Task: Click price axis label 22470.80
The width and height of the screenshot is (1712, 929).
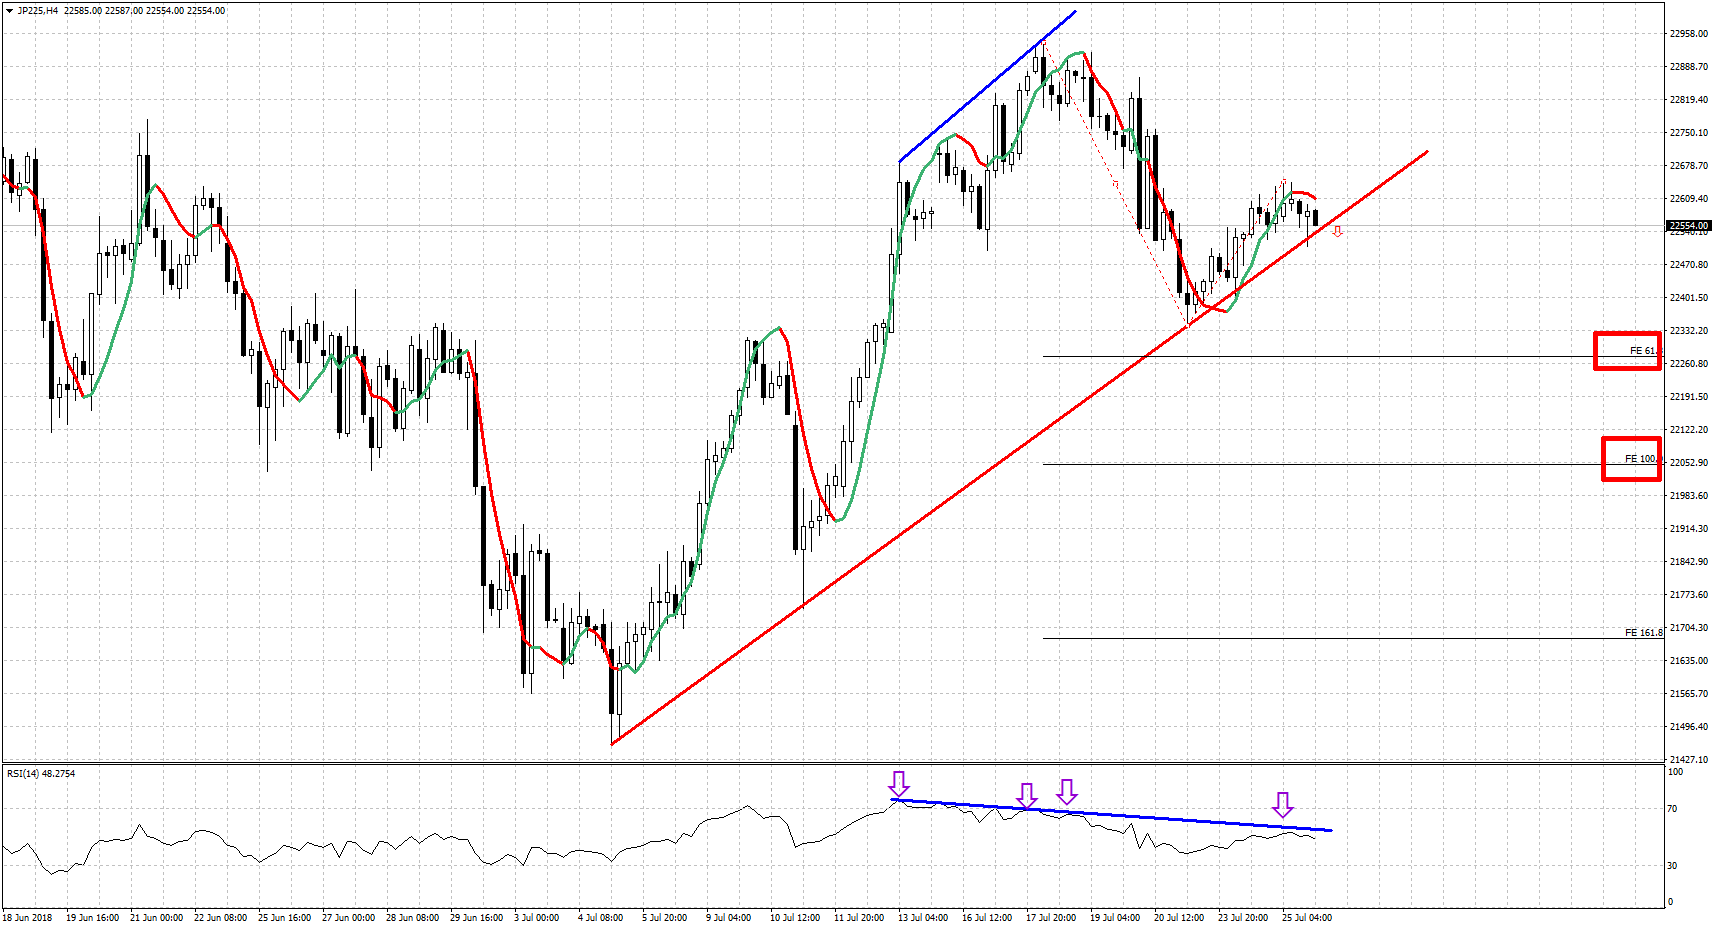Action: [x=1688, y=265]
